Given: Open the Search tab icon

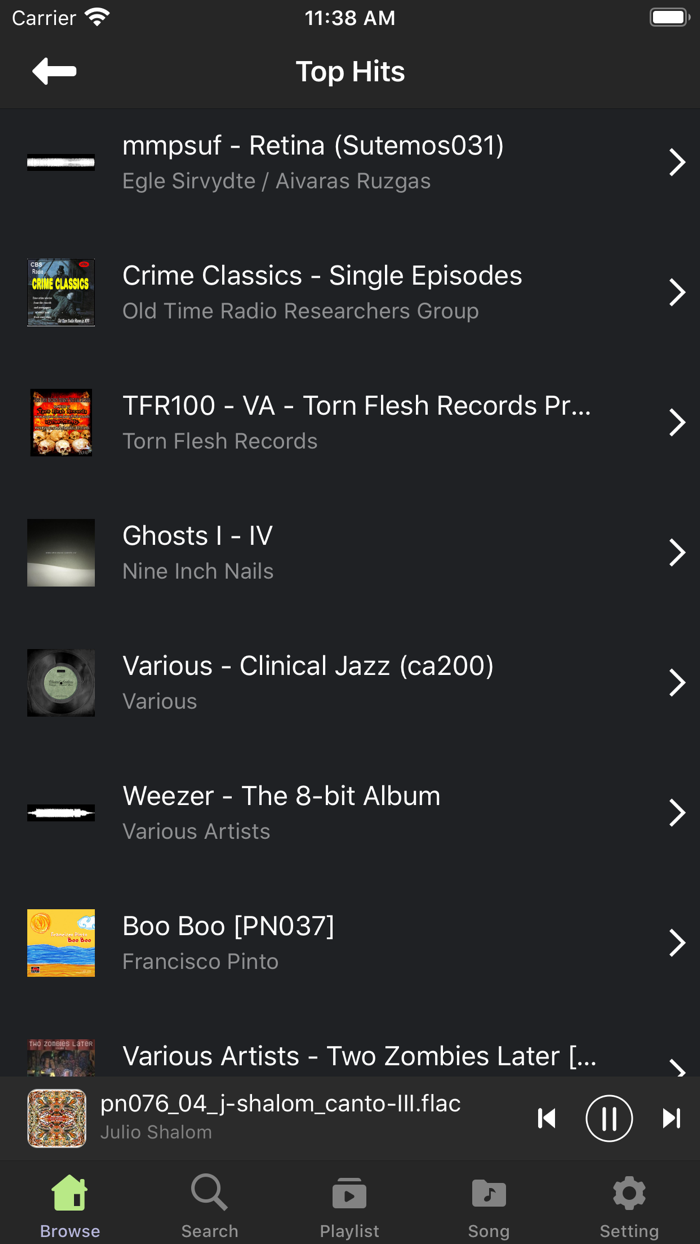Looking at the screenshot, I should 209,1192.
